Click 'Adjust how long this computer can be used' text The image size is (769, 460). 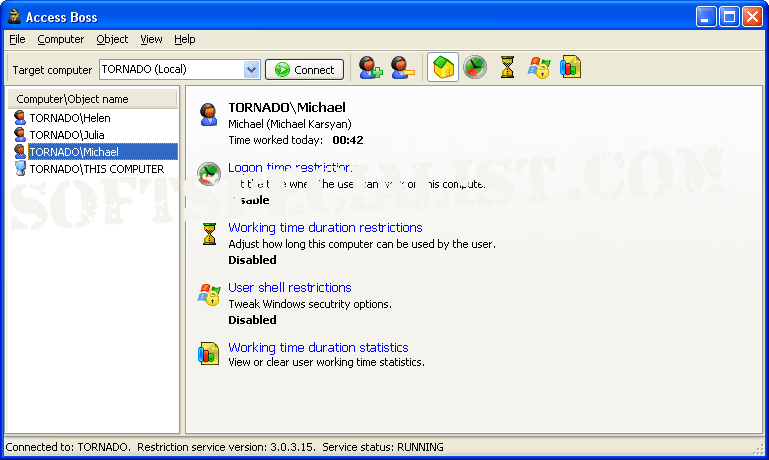click(x=362, y=244)
